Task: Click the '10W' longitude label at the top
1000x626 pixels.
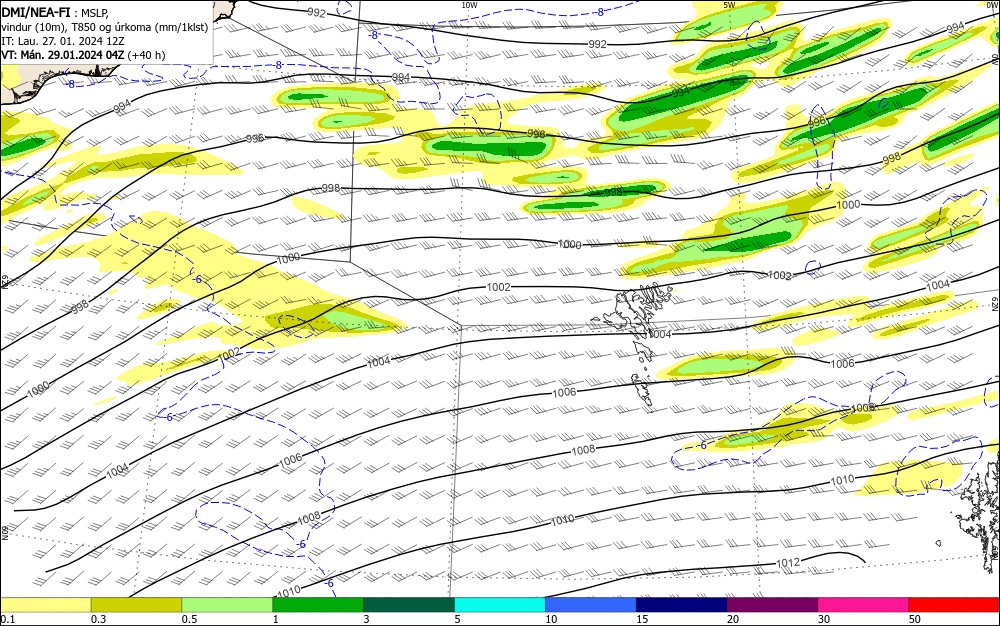Action: click(469, 5)
